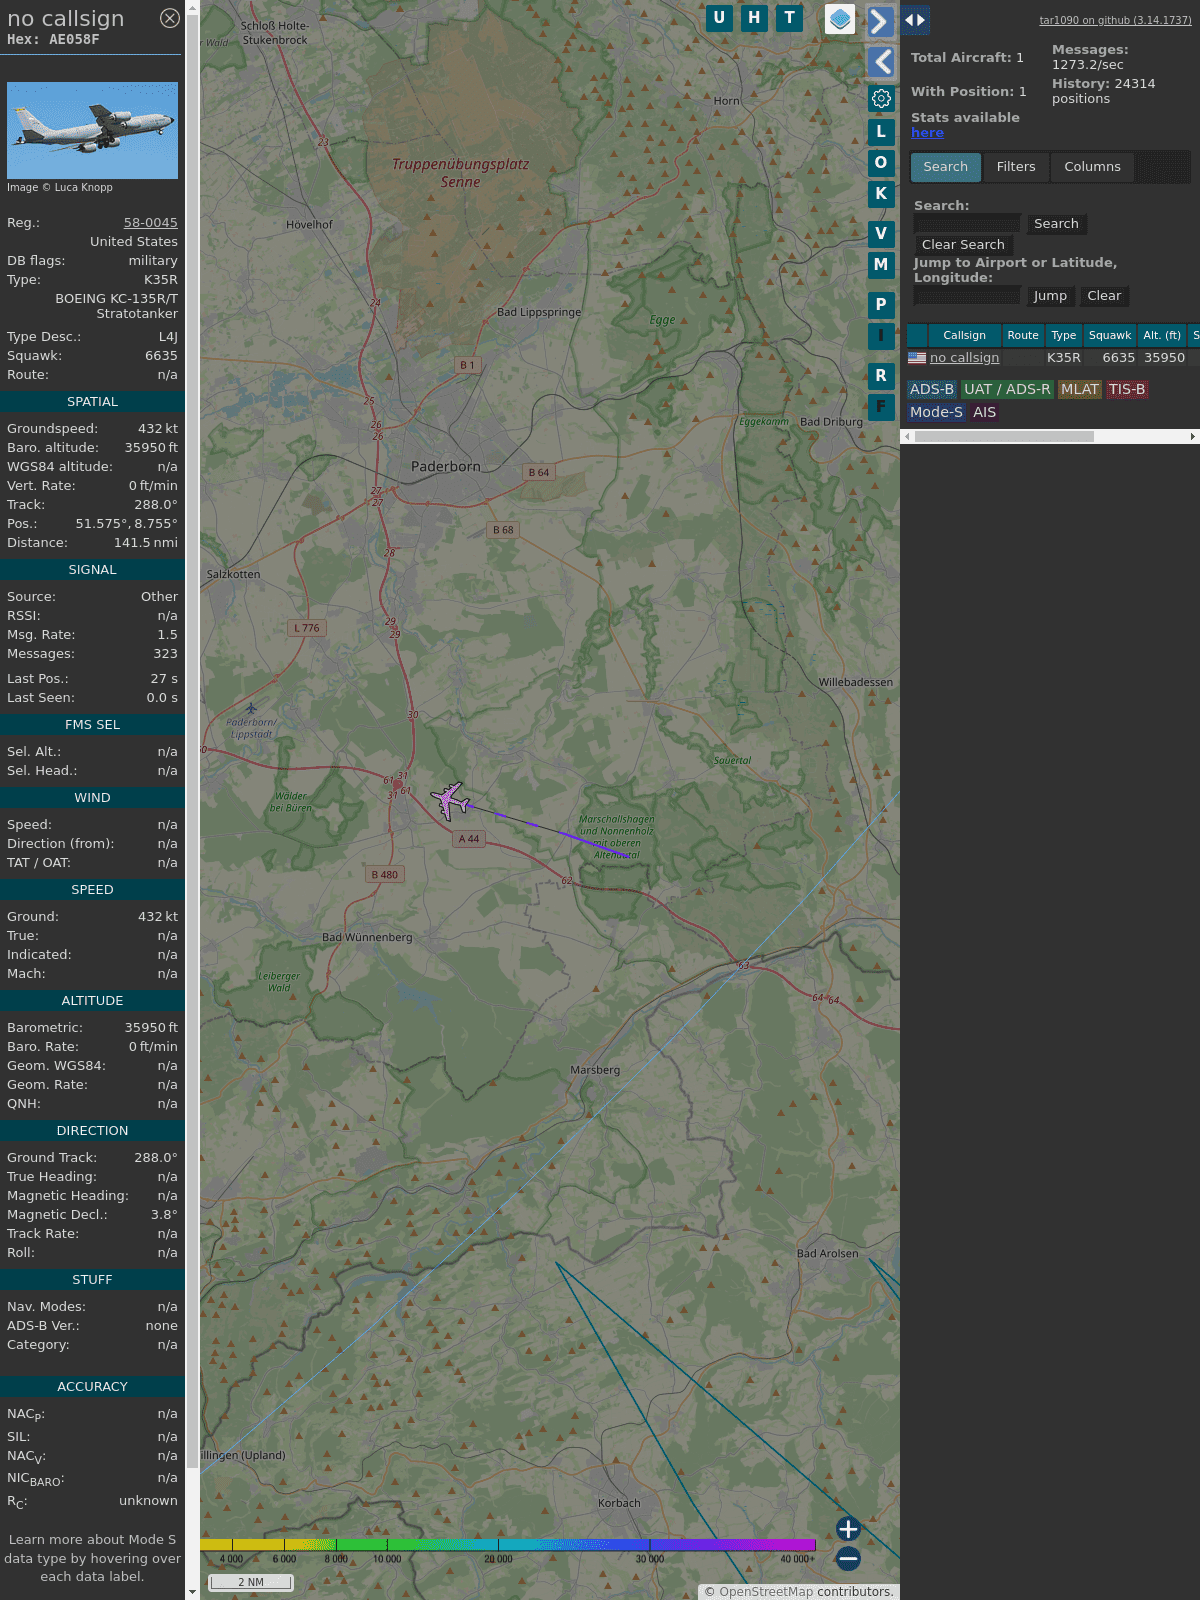Click the Mode-S legend label

pos(936,413)
